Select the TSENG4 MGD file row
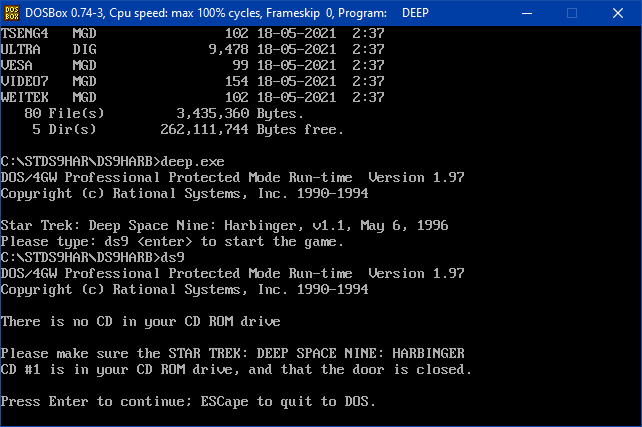This screenshot has height=427, width=642. tap(192, 33)
